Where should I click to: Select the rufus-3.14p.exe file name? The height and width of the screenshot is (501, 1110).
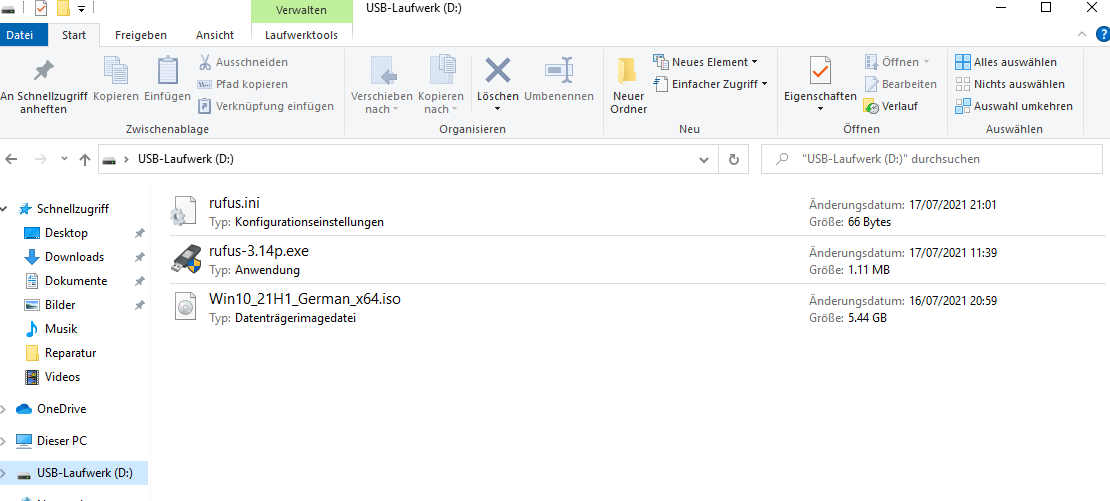click(258, 251)
